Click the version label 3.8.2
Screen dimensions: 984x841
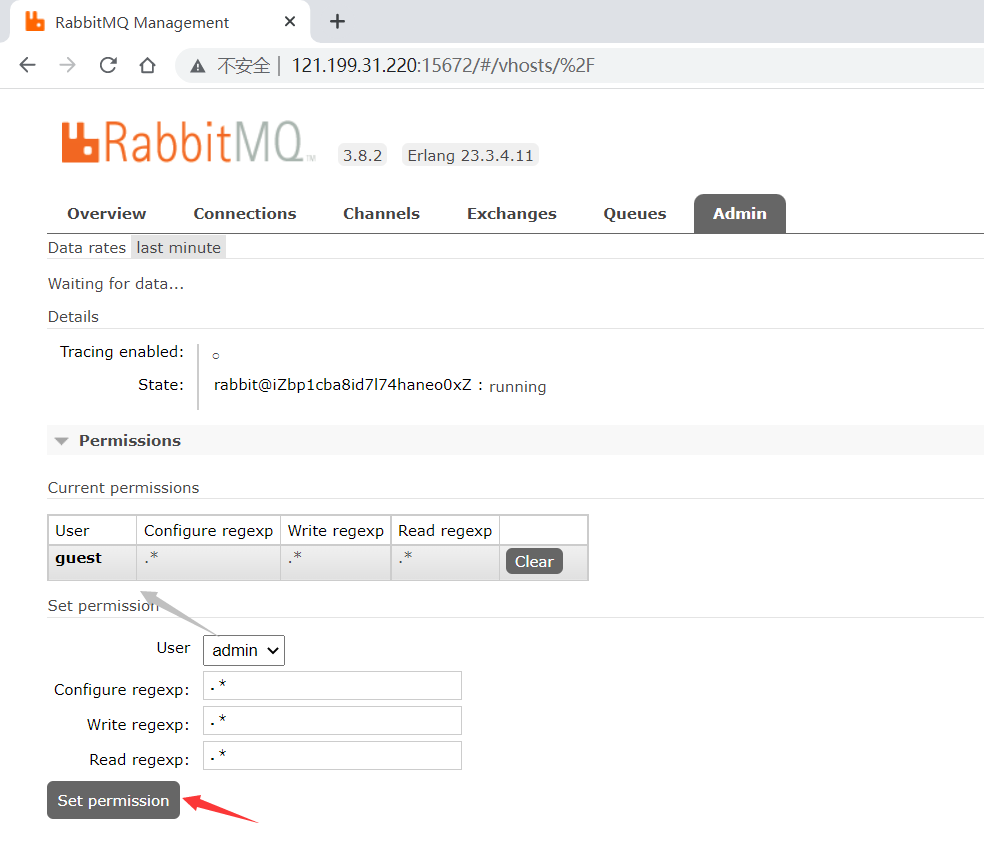(362, 156)
